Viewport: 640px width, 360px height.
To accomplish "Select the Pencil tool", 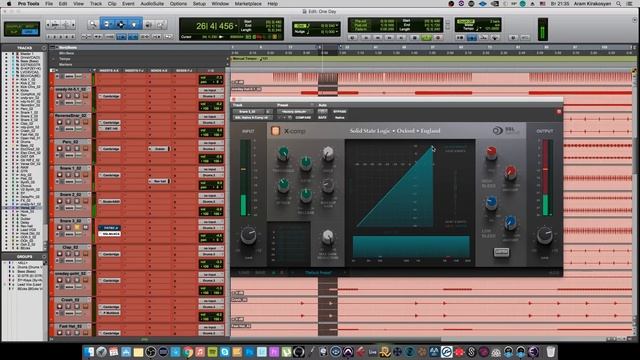I will (x=161, y=24).
